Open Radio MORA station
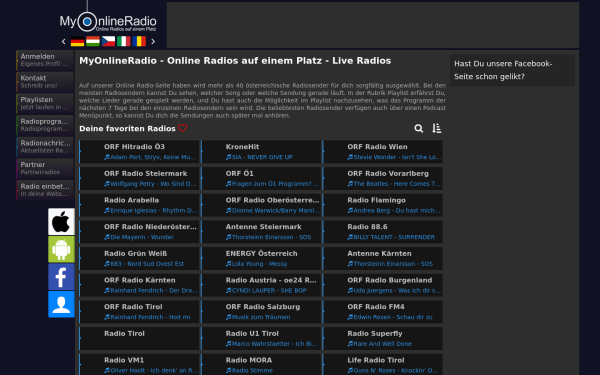The height and width of the screenshot is (375, 600). (261, 364)
